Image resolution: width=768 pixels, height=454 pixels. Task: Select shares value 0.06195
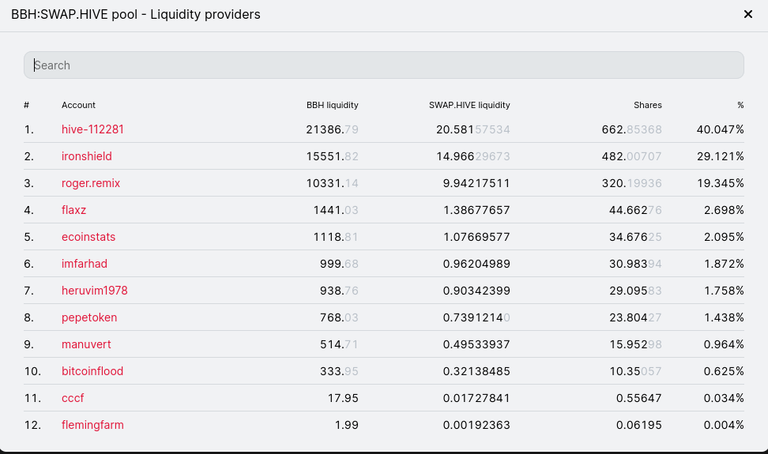(639, 425)
